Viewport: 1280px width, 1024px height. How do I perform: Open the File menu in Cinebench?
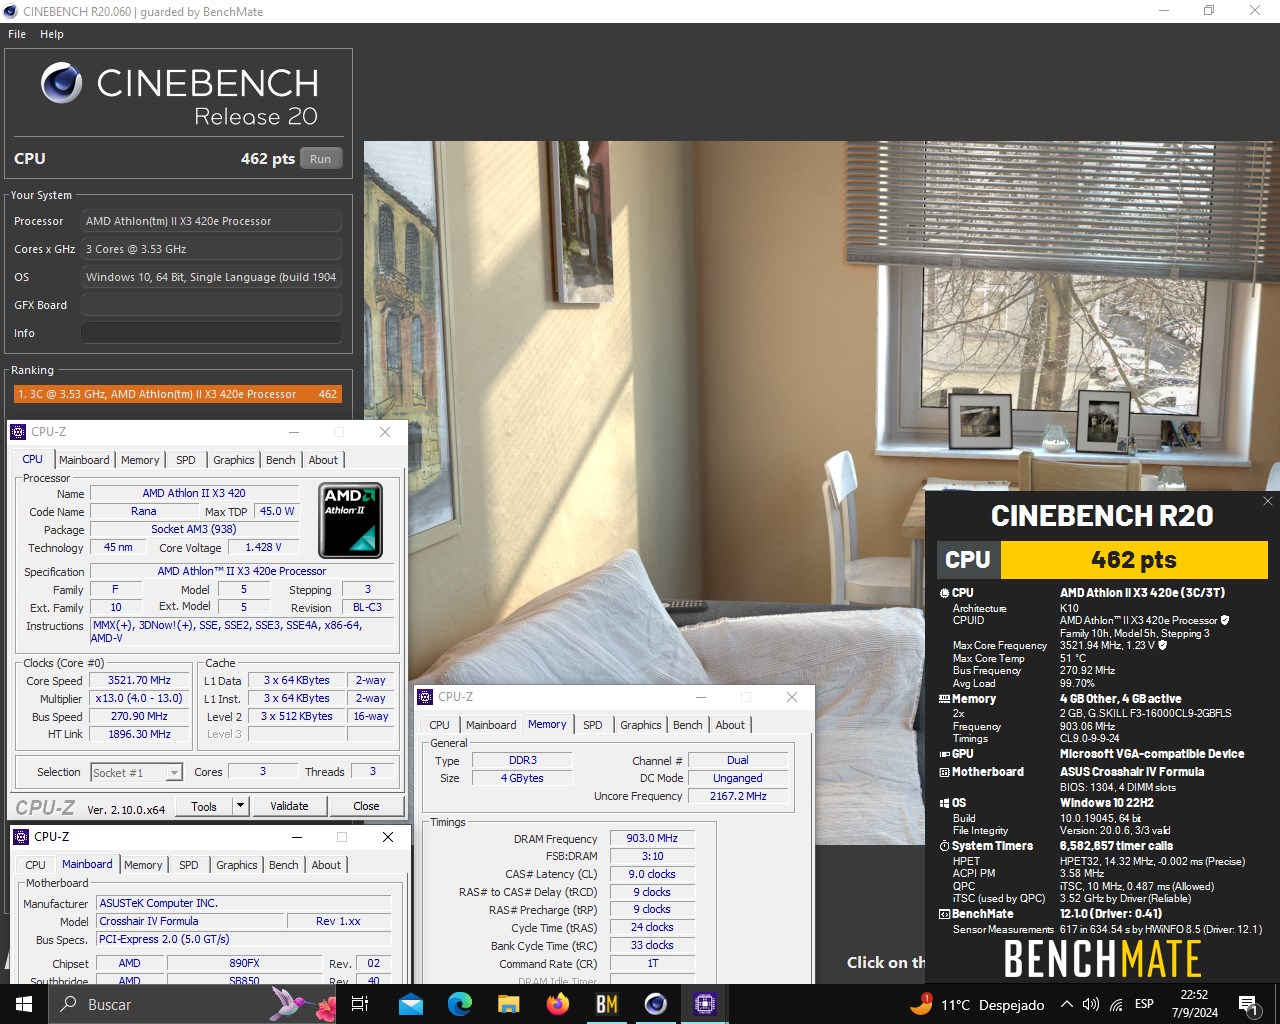pos(17,34)
